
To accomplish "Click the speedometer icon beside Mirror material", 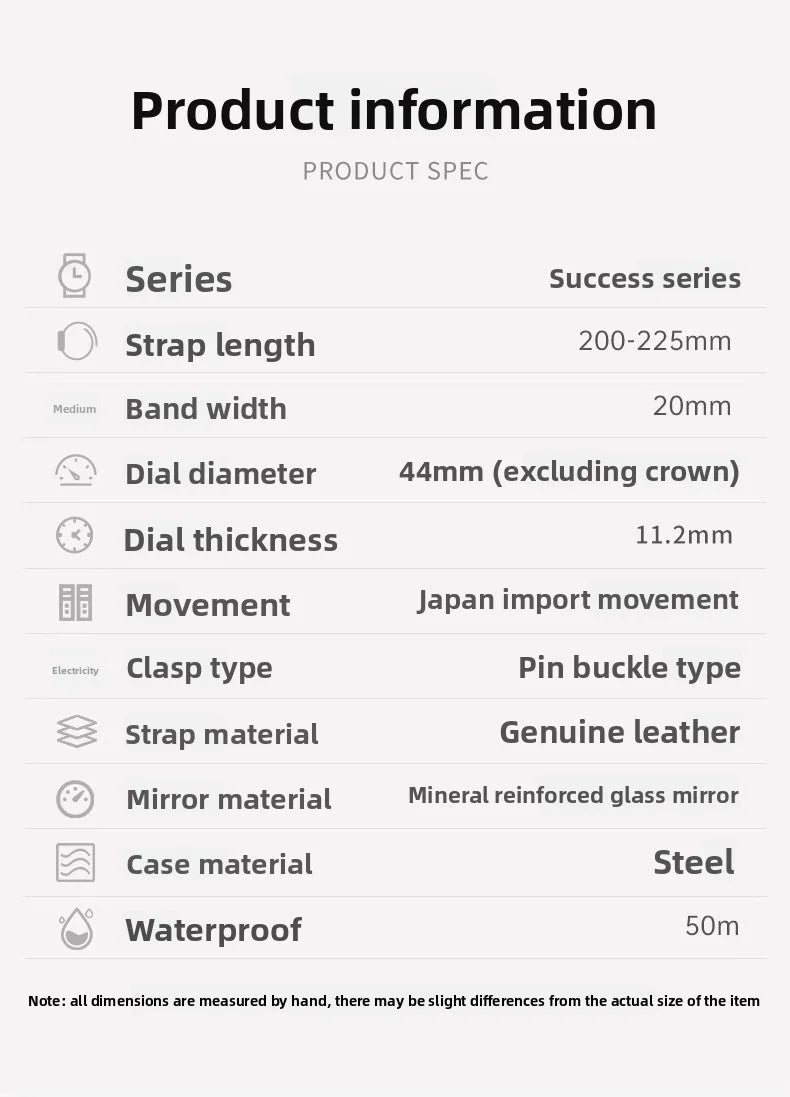I will tap(75, 799).
